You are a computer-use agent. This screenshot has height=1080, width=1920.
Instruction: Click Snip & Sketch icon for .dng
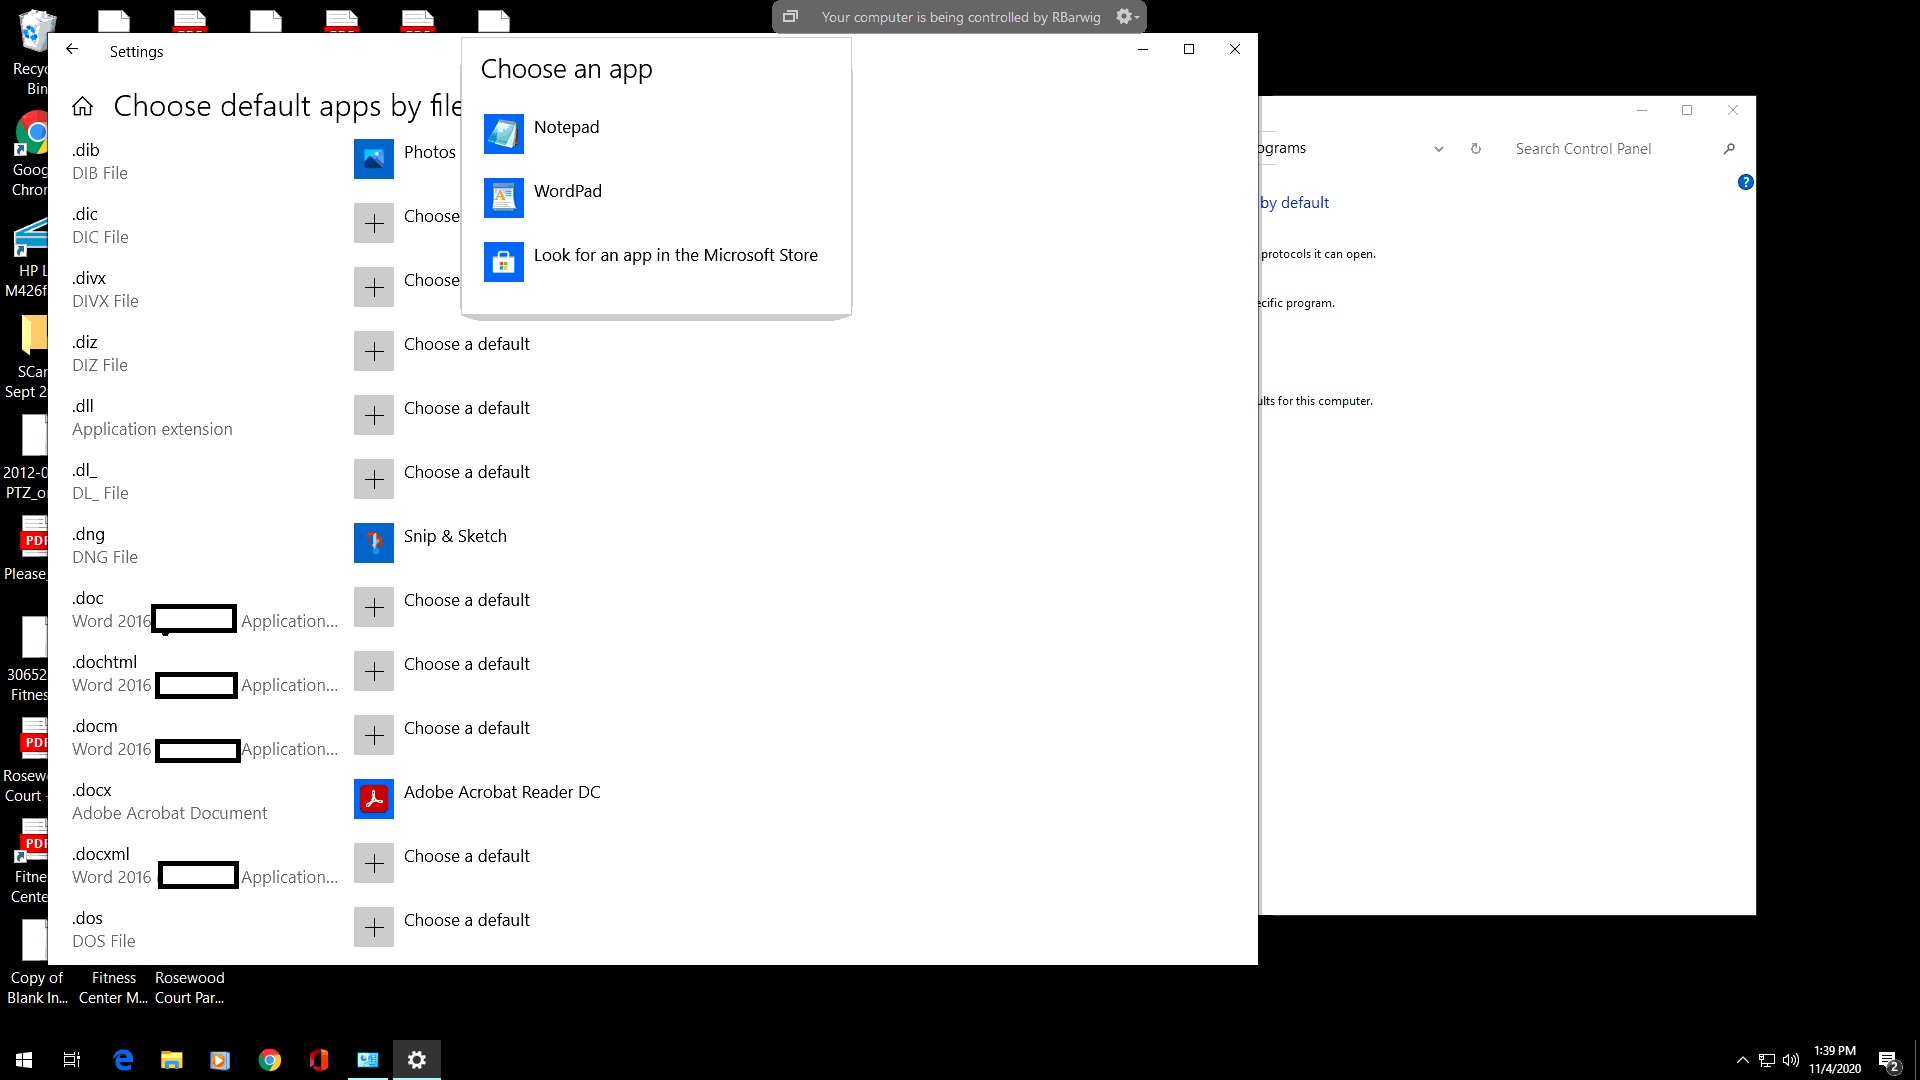coord(374,543)
